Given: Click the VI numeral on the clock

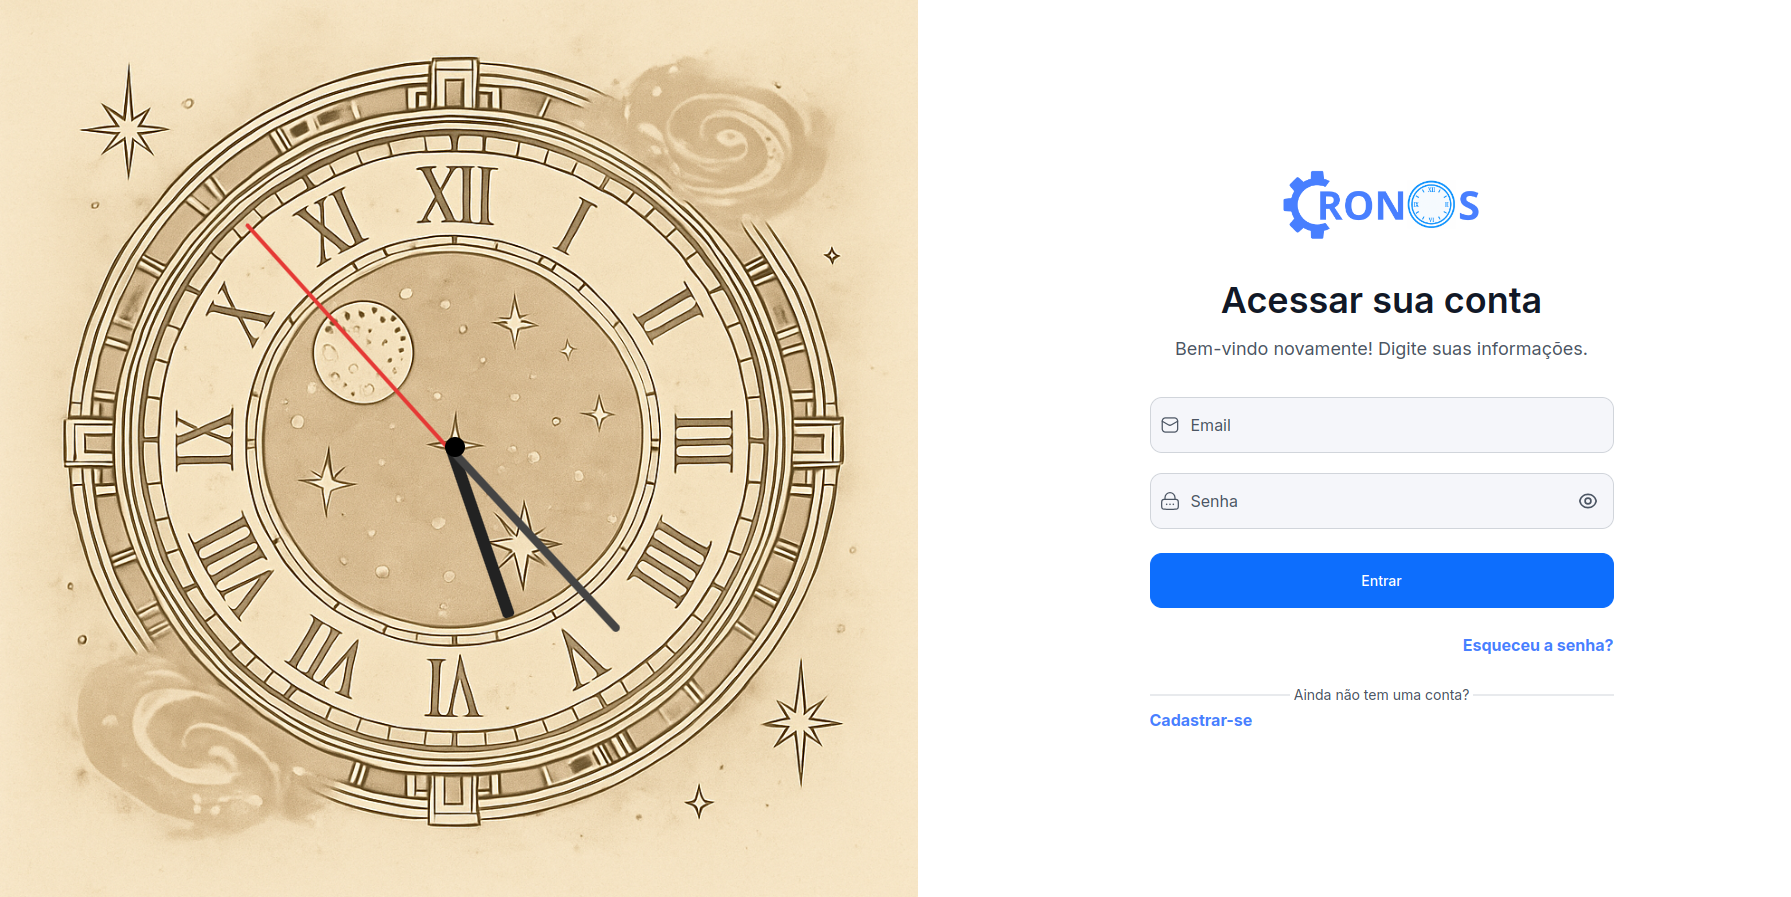Looking at the screenshot, I should click(453, 687).
